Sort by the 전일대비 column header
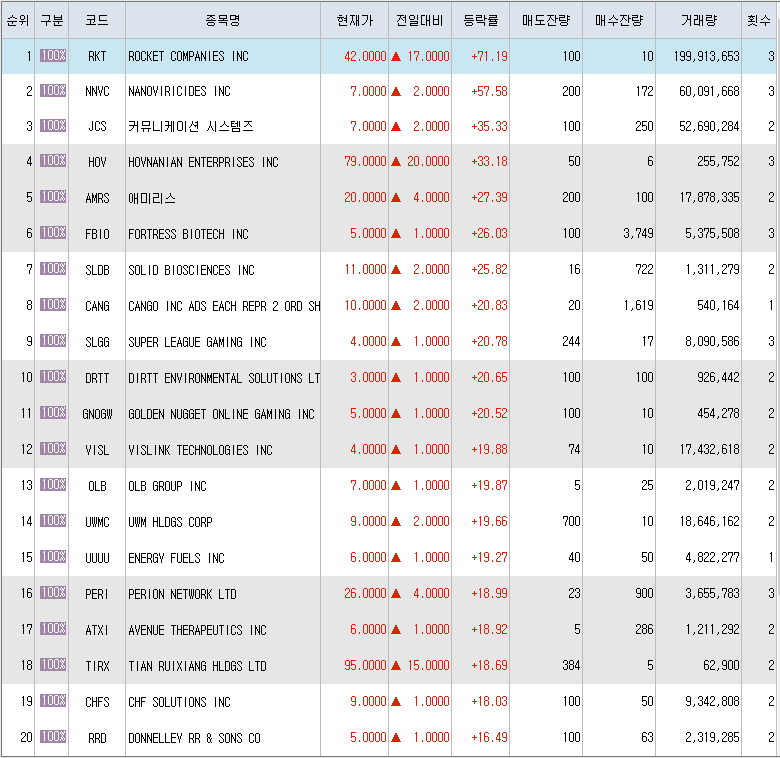 [x=420, y=20]
